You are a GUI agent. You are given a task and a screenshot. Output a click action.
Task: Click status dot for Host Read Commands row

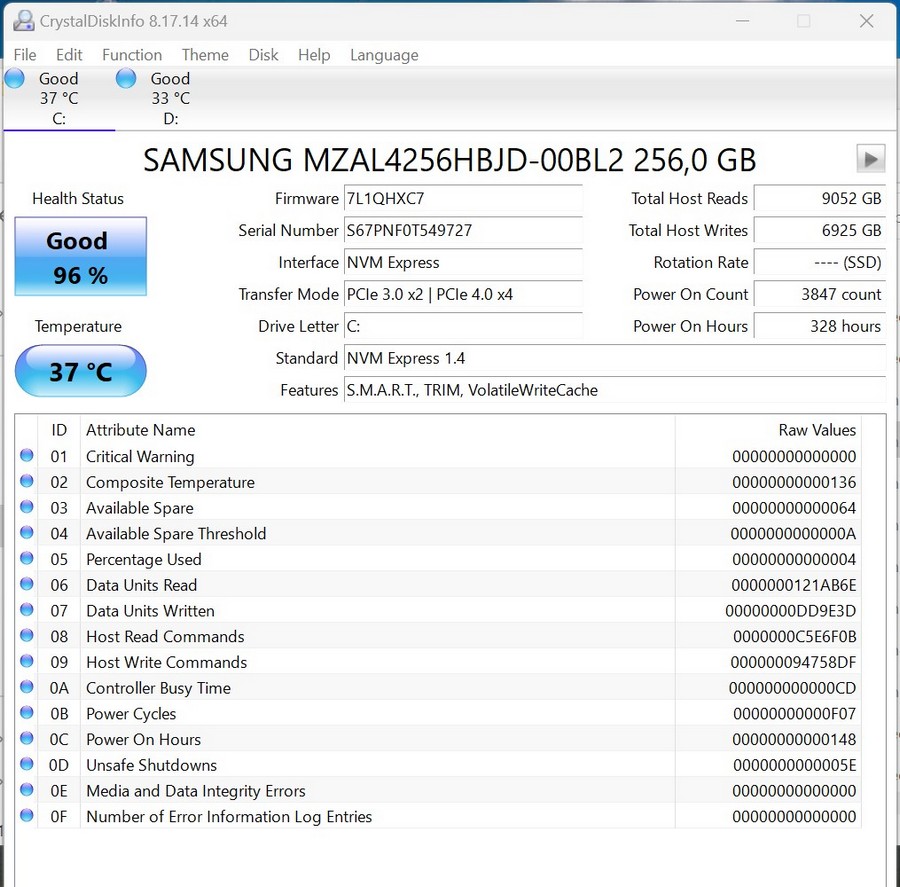pos(26,635)
